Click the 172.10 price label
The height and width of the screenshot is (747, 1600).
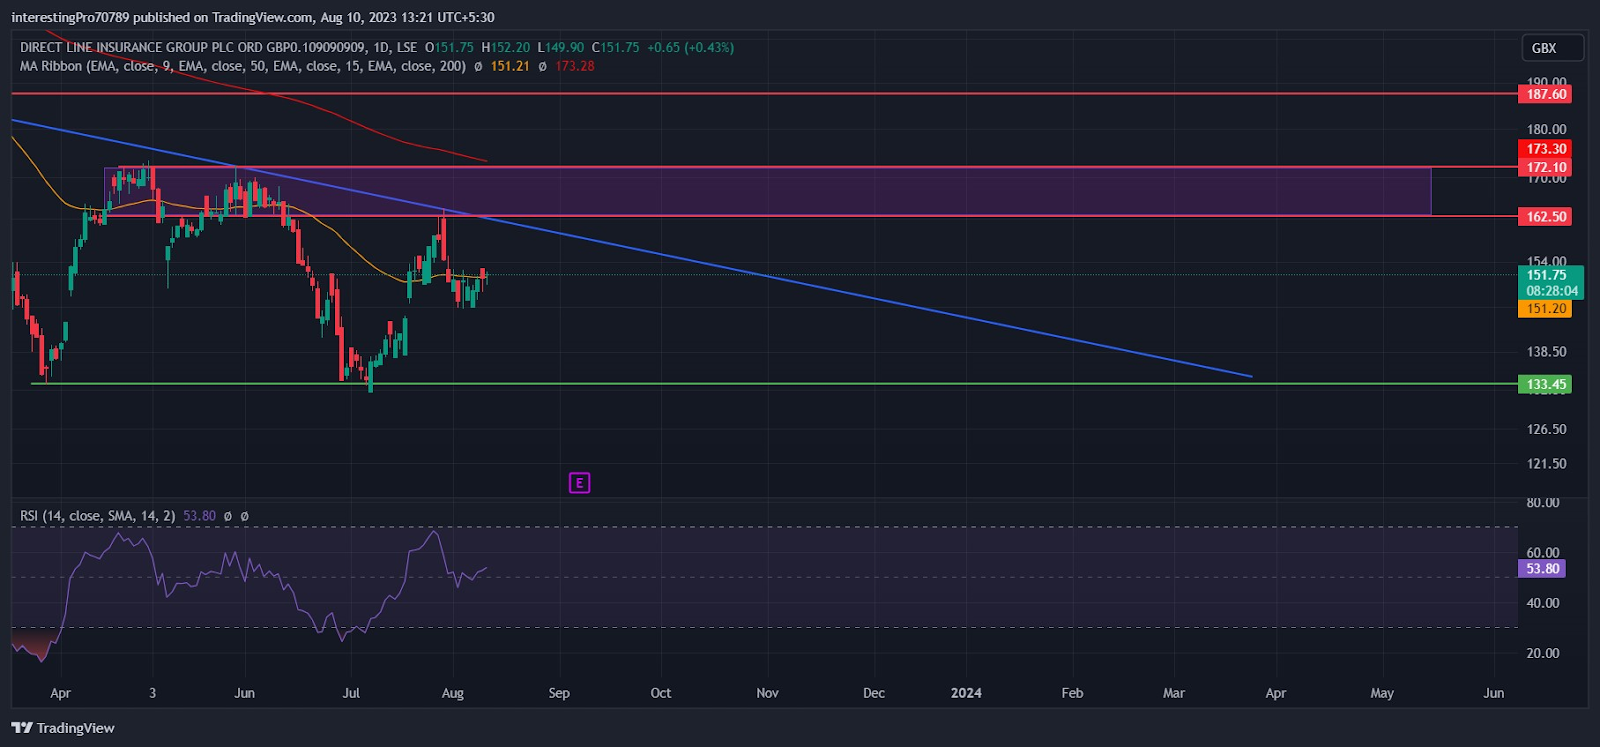point(1545,167)
